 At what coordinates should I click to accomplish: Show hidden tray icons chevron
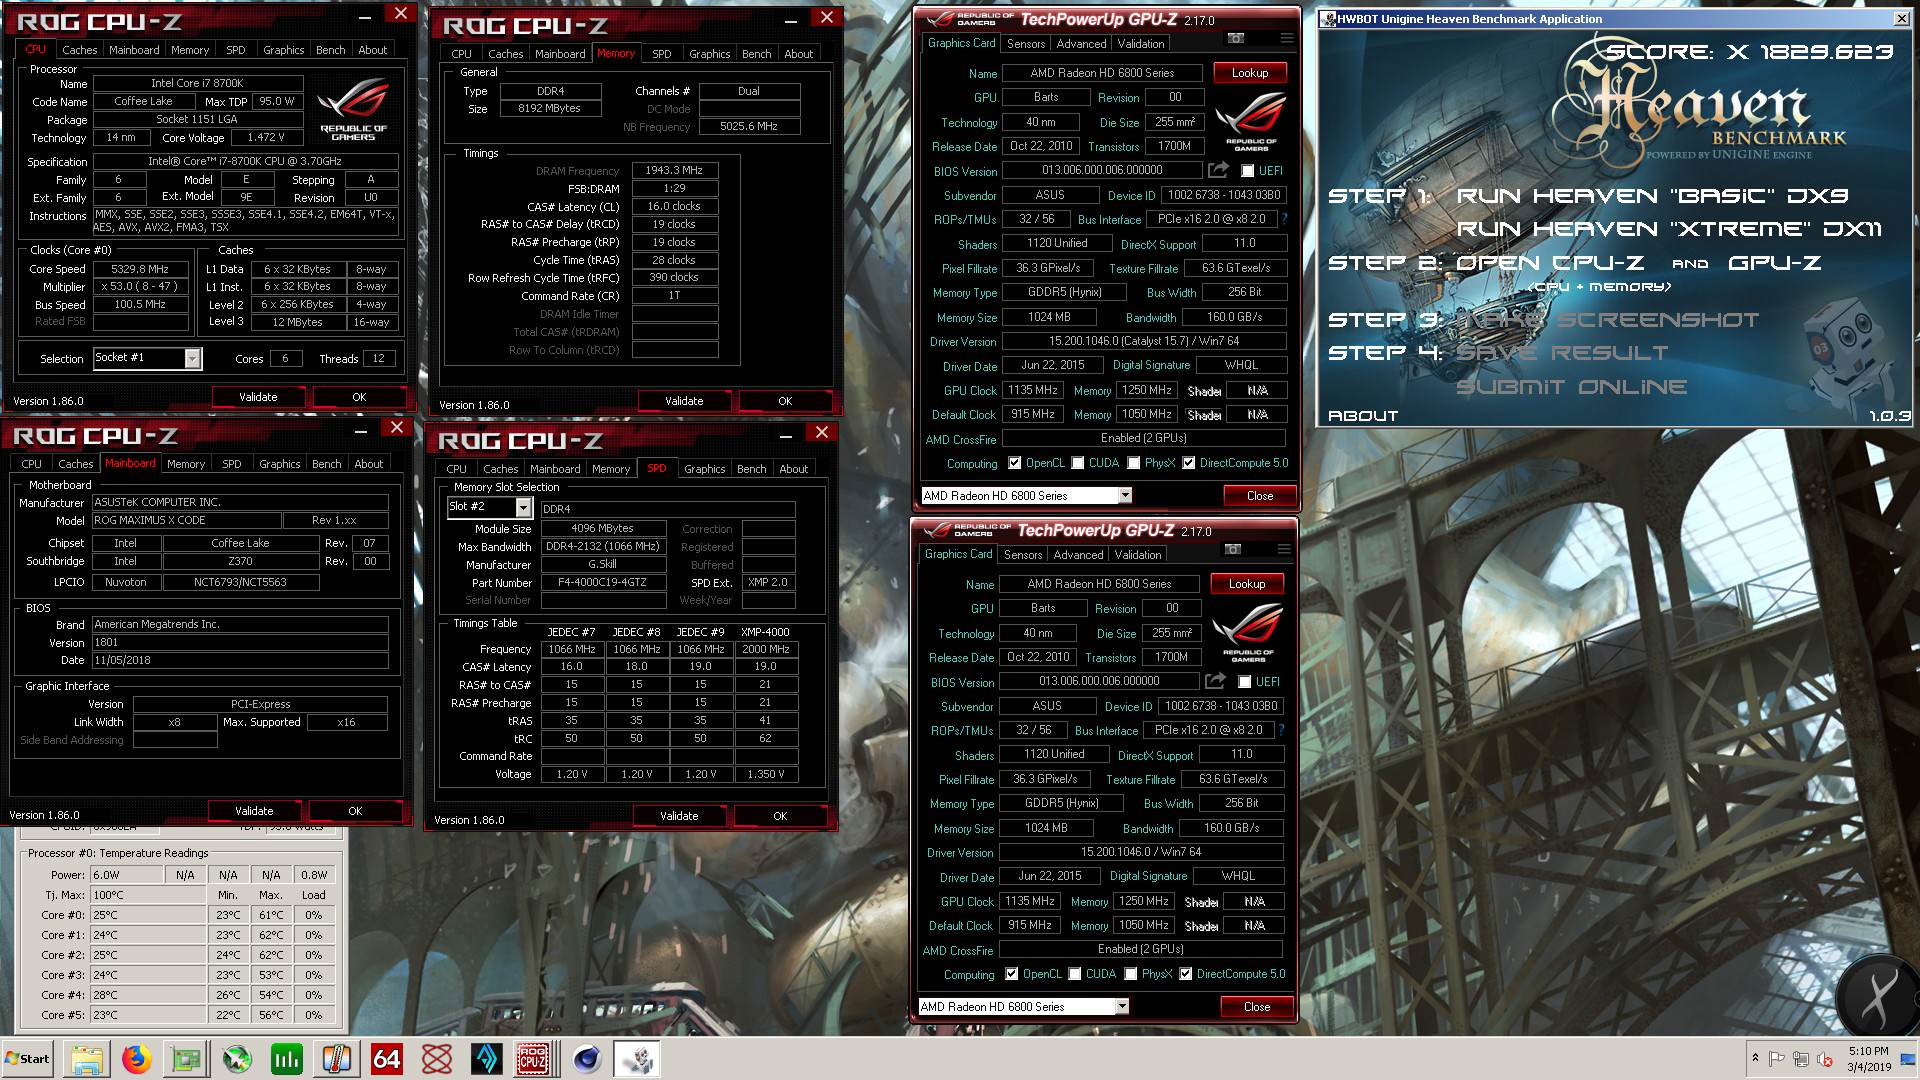tap(1755, 1058)
